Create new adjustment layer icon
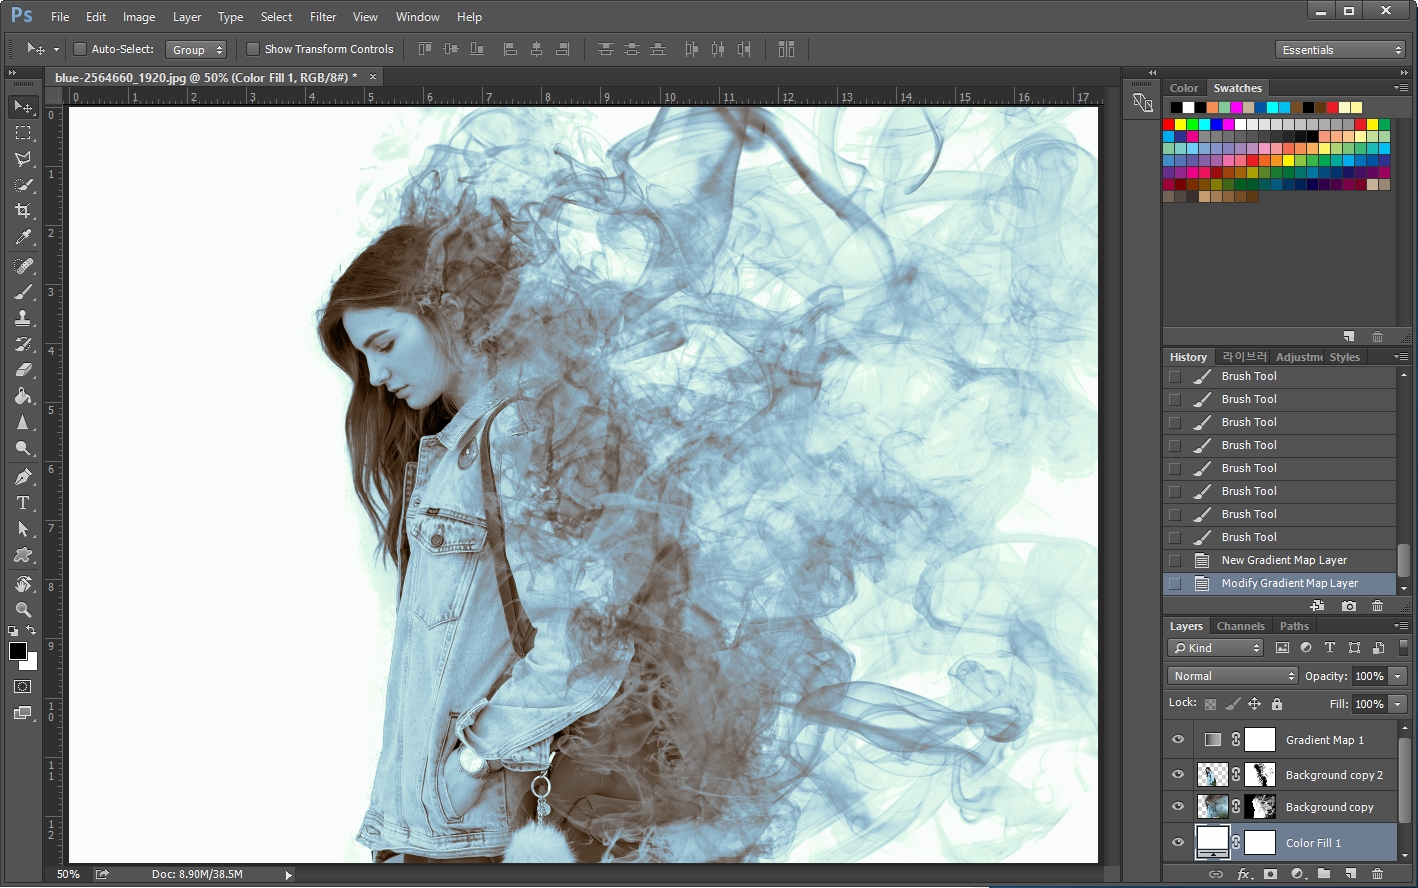Viewport: 1418px width, 888px height. coord(1297,874)
